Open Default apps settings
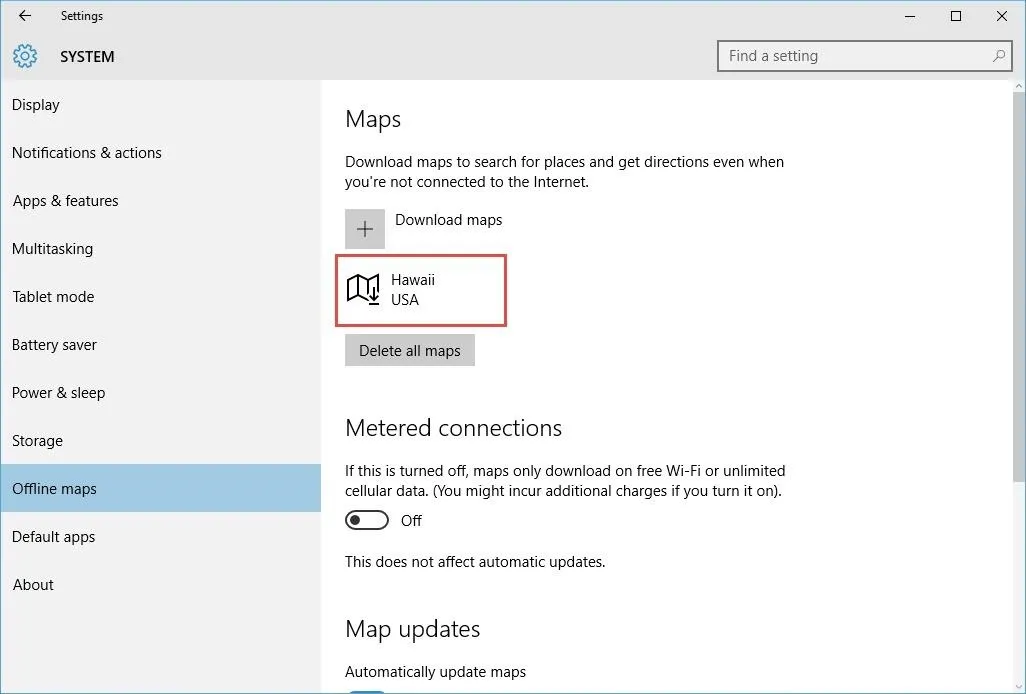Image resolution: width=1026 pixels, height=694 pixels. (x=160, y=536)
